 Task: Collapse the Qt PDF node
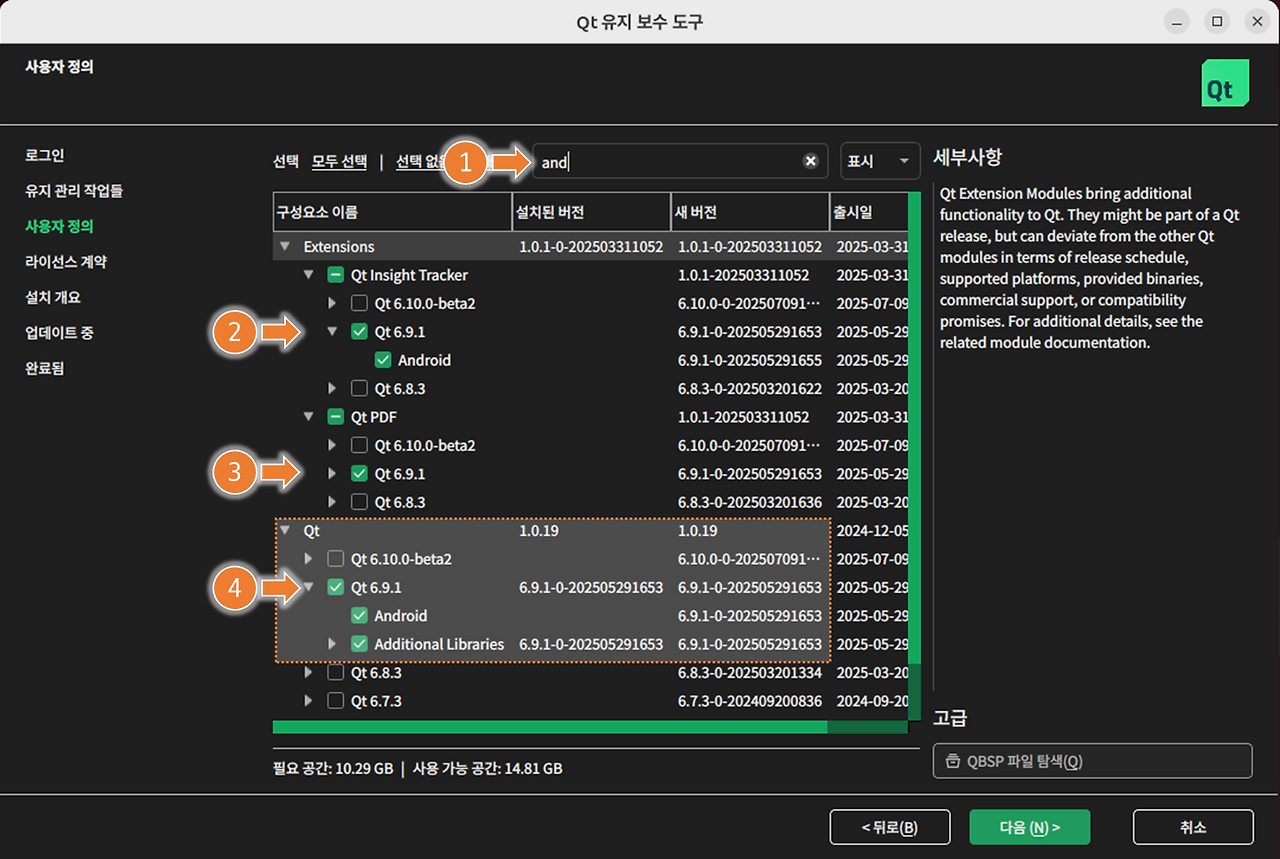309,417
